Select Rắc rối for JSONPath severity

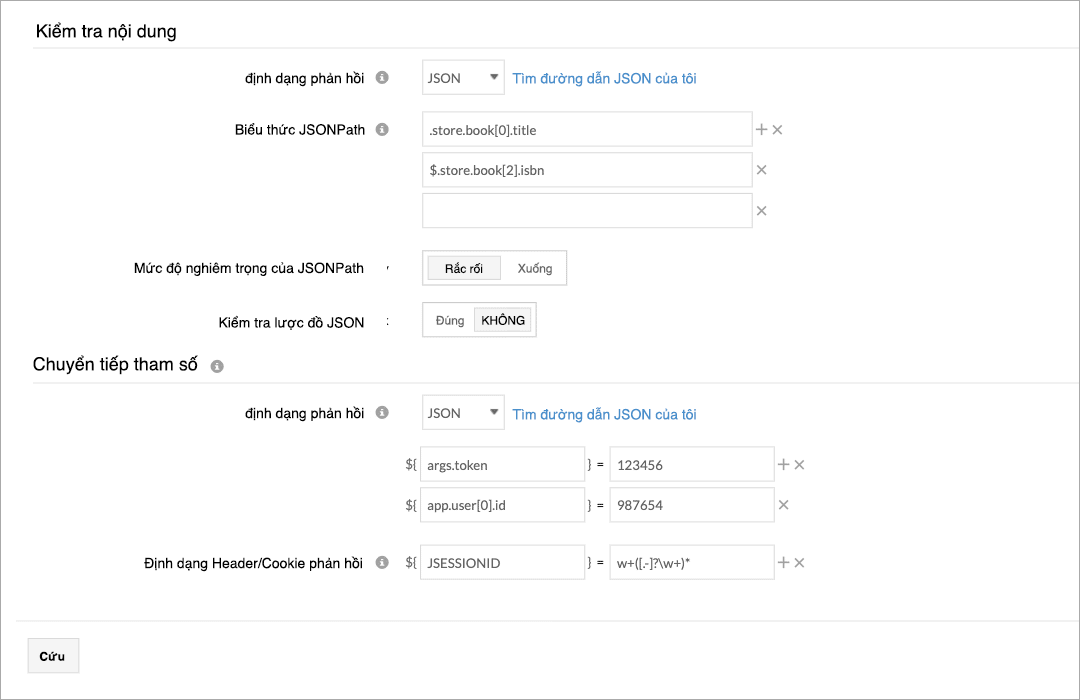pos(462,267)
